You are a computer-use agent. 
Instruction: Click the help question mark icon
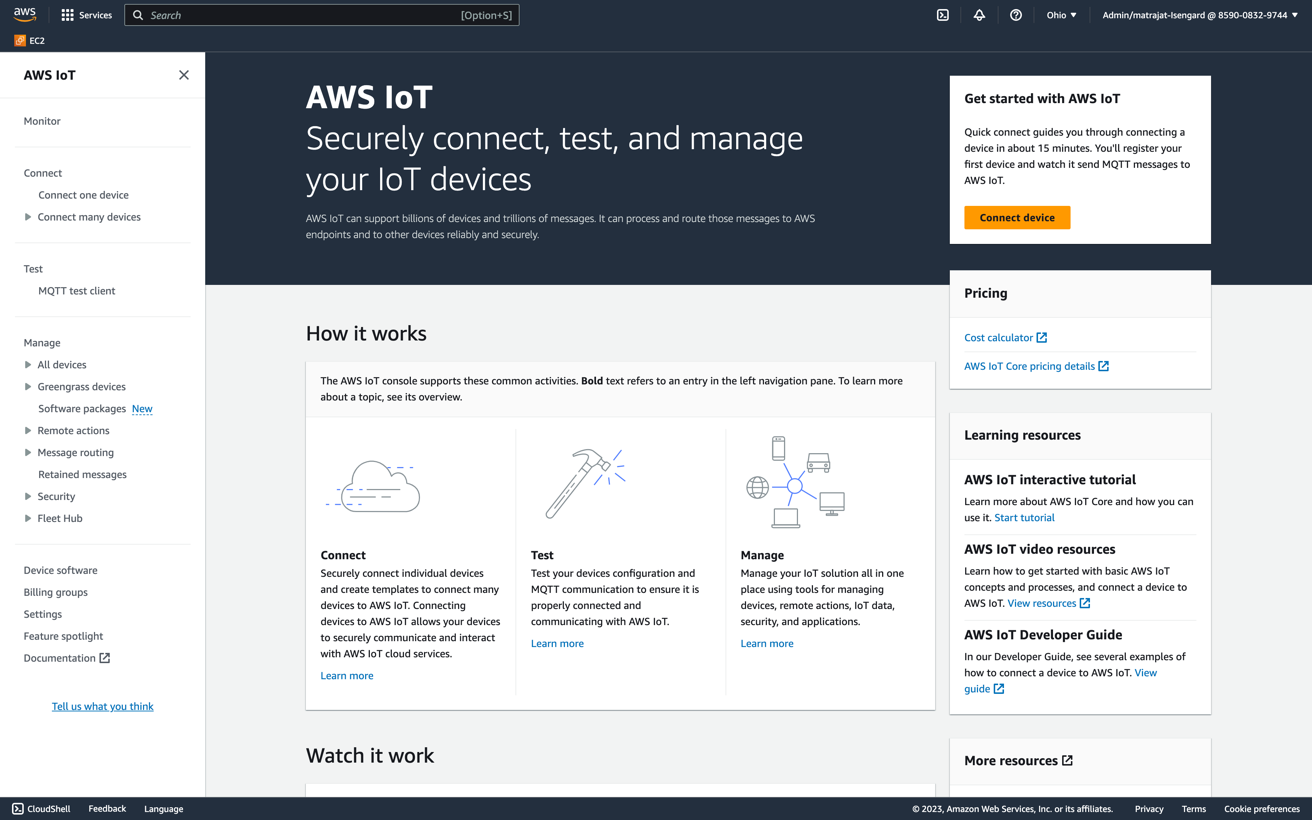click(1015, 14)
